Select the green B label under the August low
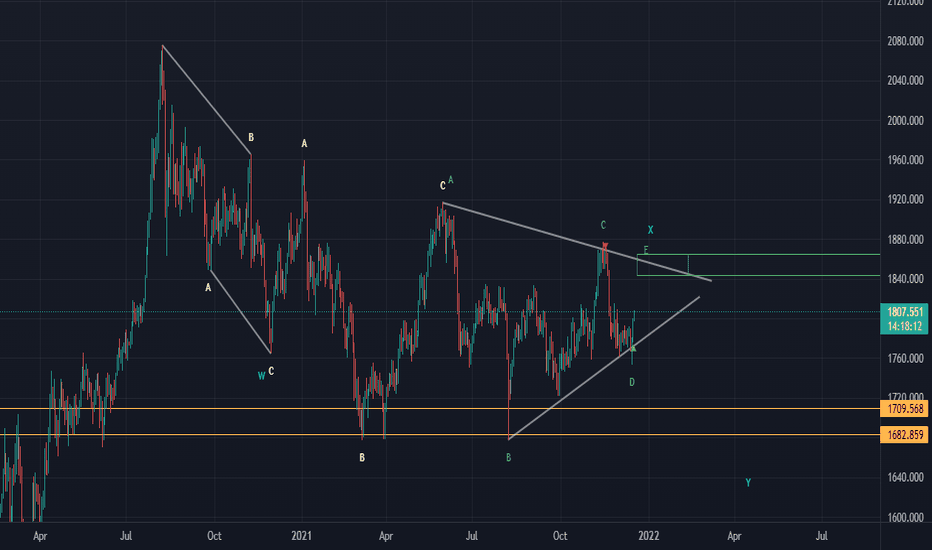This screenshot has width=932, height=550. pos(508,457)
